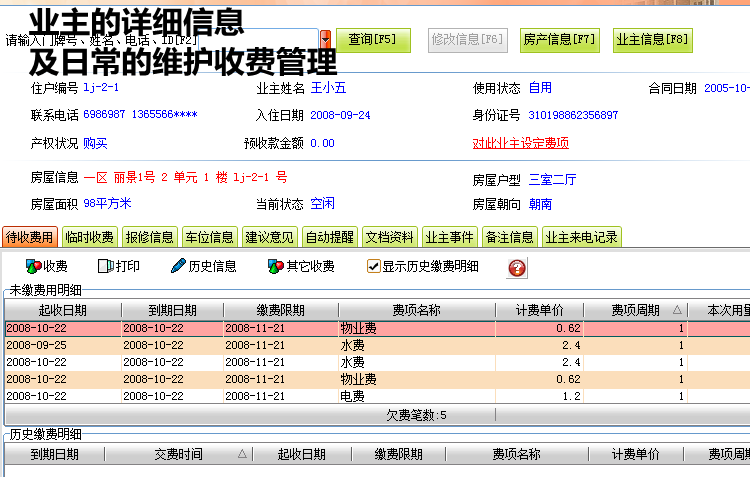Click unpaid table 缴费限期 column header
This screenshot has height=477, width=750.
coord(281,310)
